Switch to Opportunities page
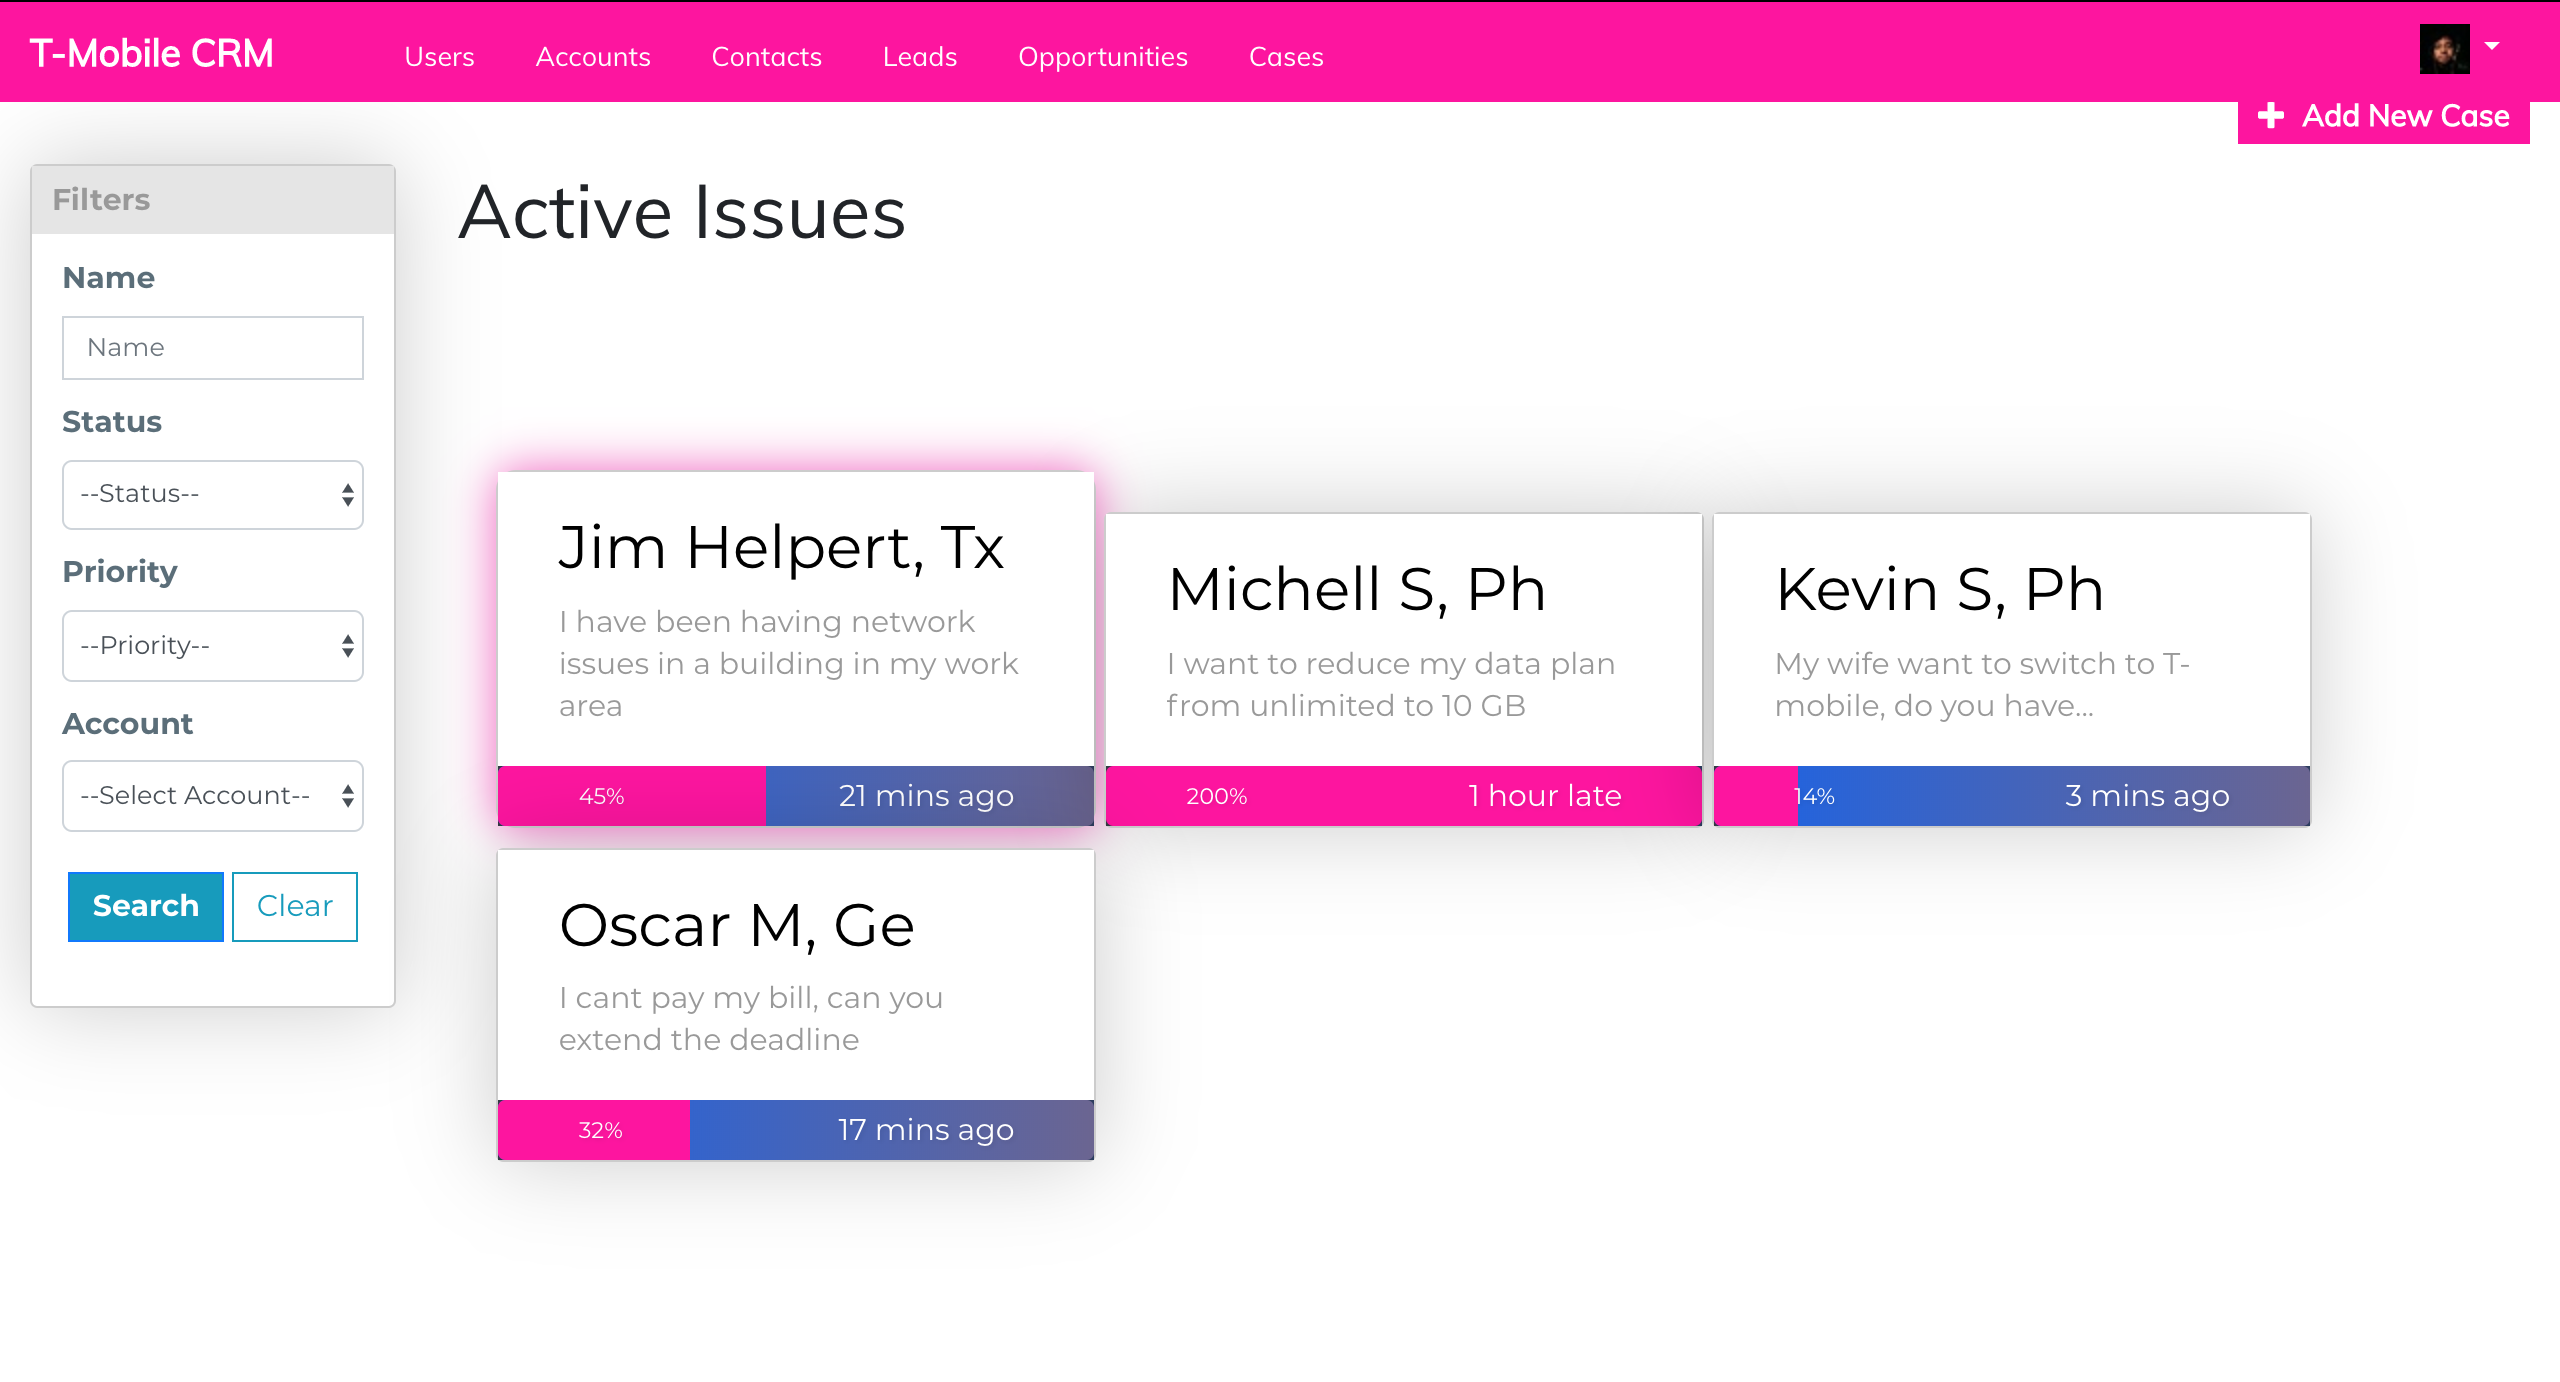Viewport: 2560px width, 1382px height. click(1102, 57)
